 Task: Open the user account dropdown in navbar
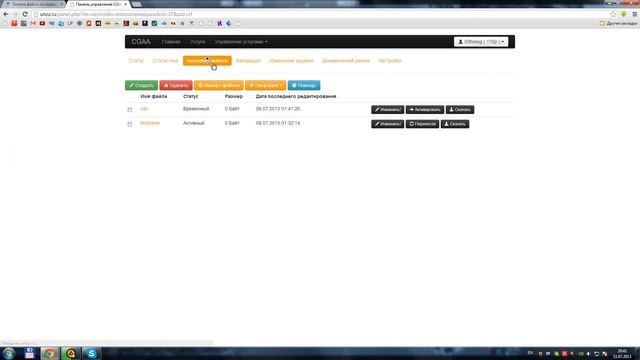coord(481,42)
